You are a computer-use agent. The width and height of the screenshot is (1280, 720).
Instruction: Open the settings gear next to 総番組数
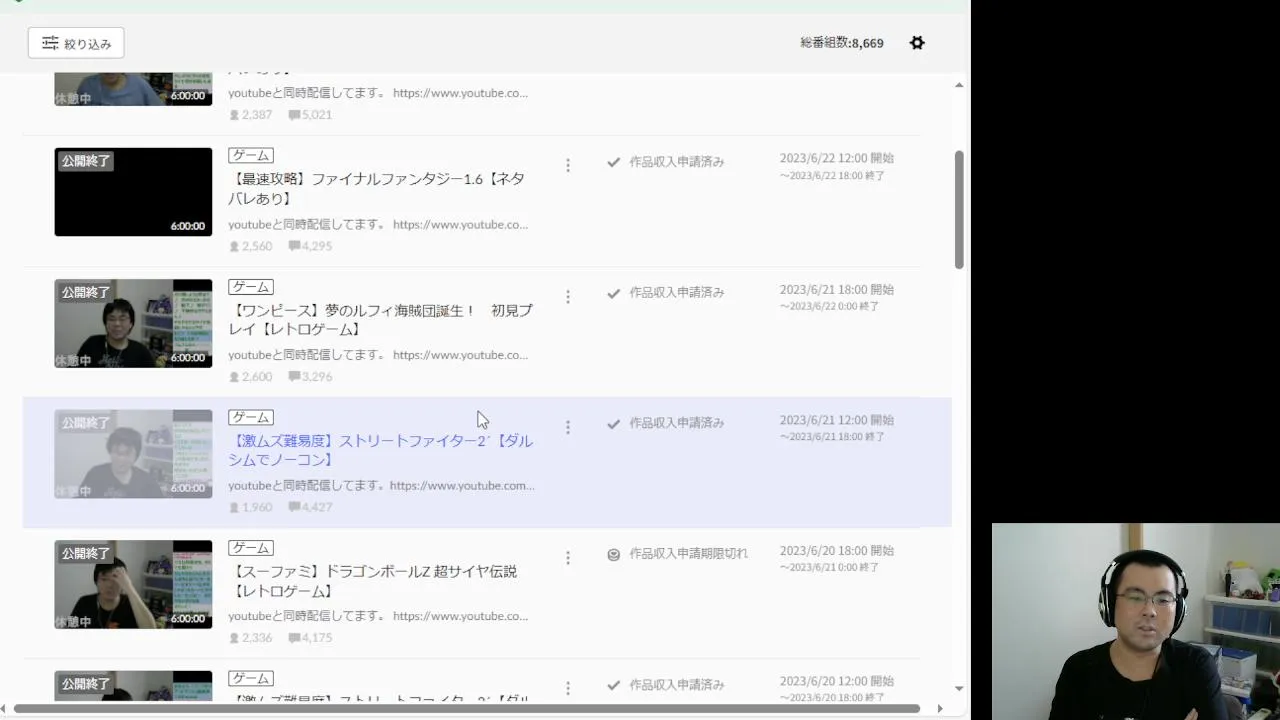pos(917,43)
